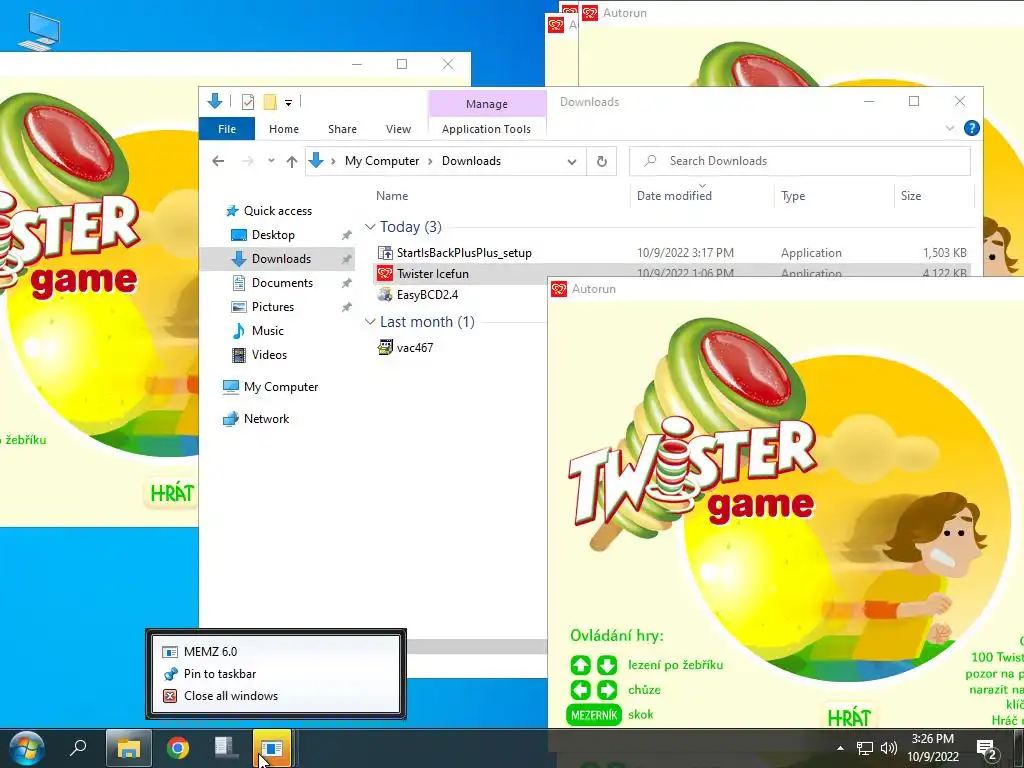
Task: Go back in Explorer navigation
Action: coord(218,161)
